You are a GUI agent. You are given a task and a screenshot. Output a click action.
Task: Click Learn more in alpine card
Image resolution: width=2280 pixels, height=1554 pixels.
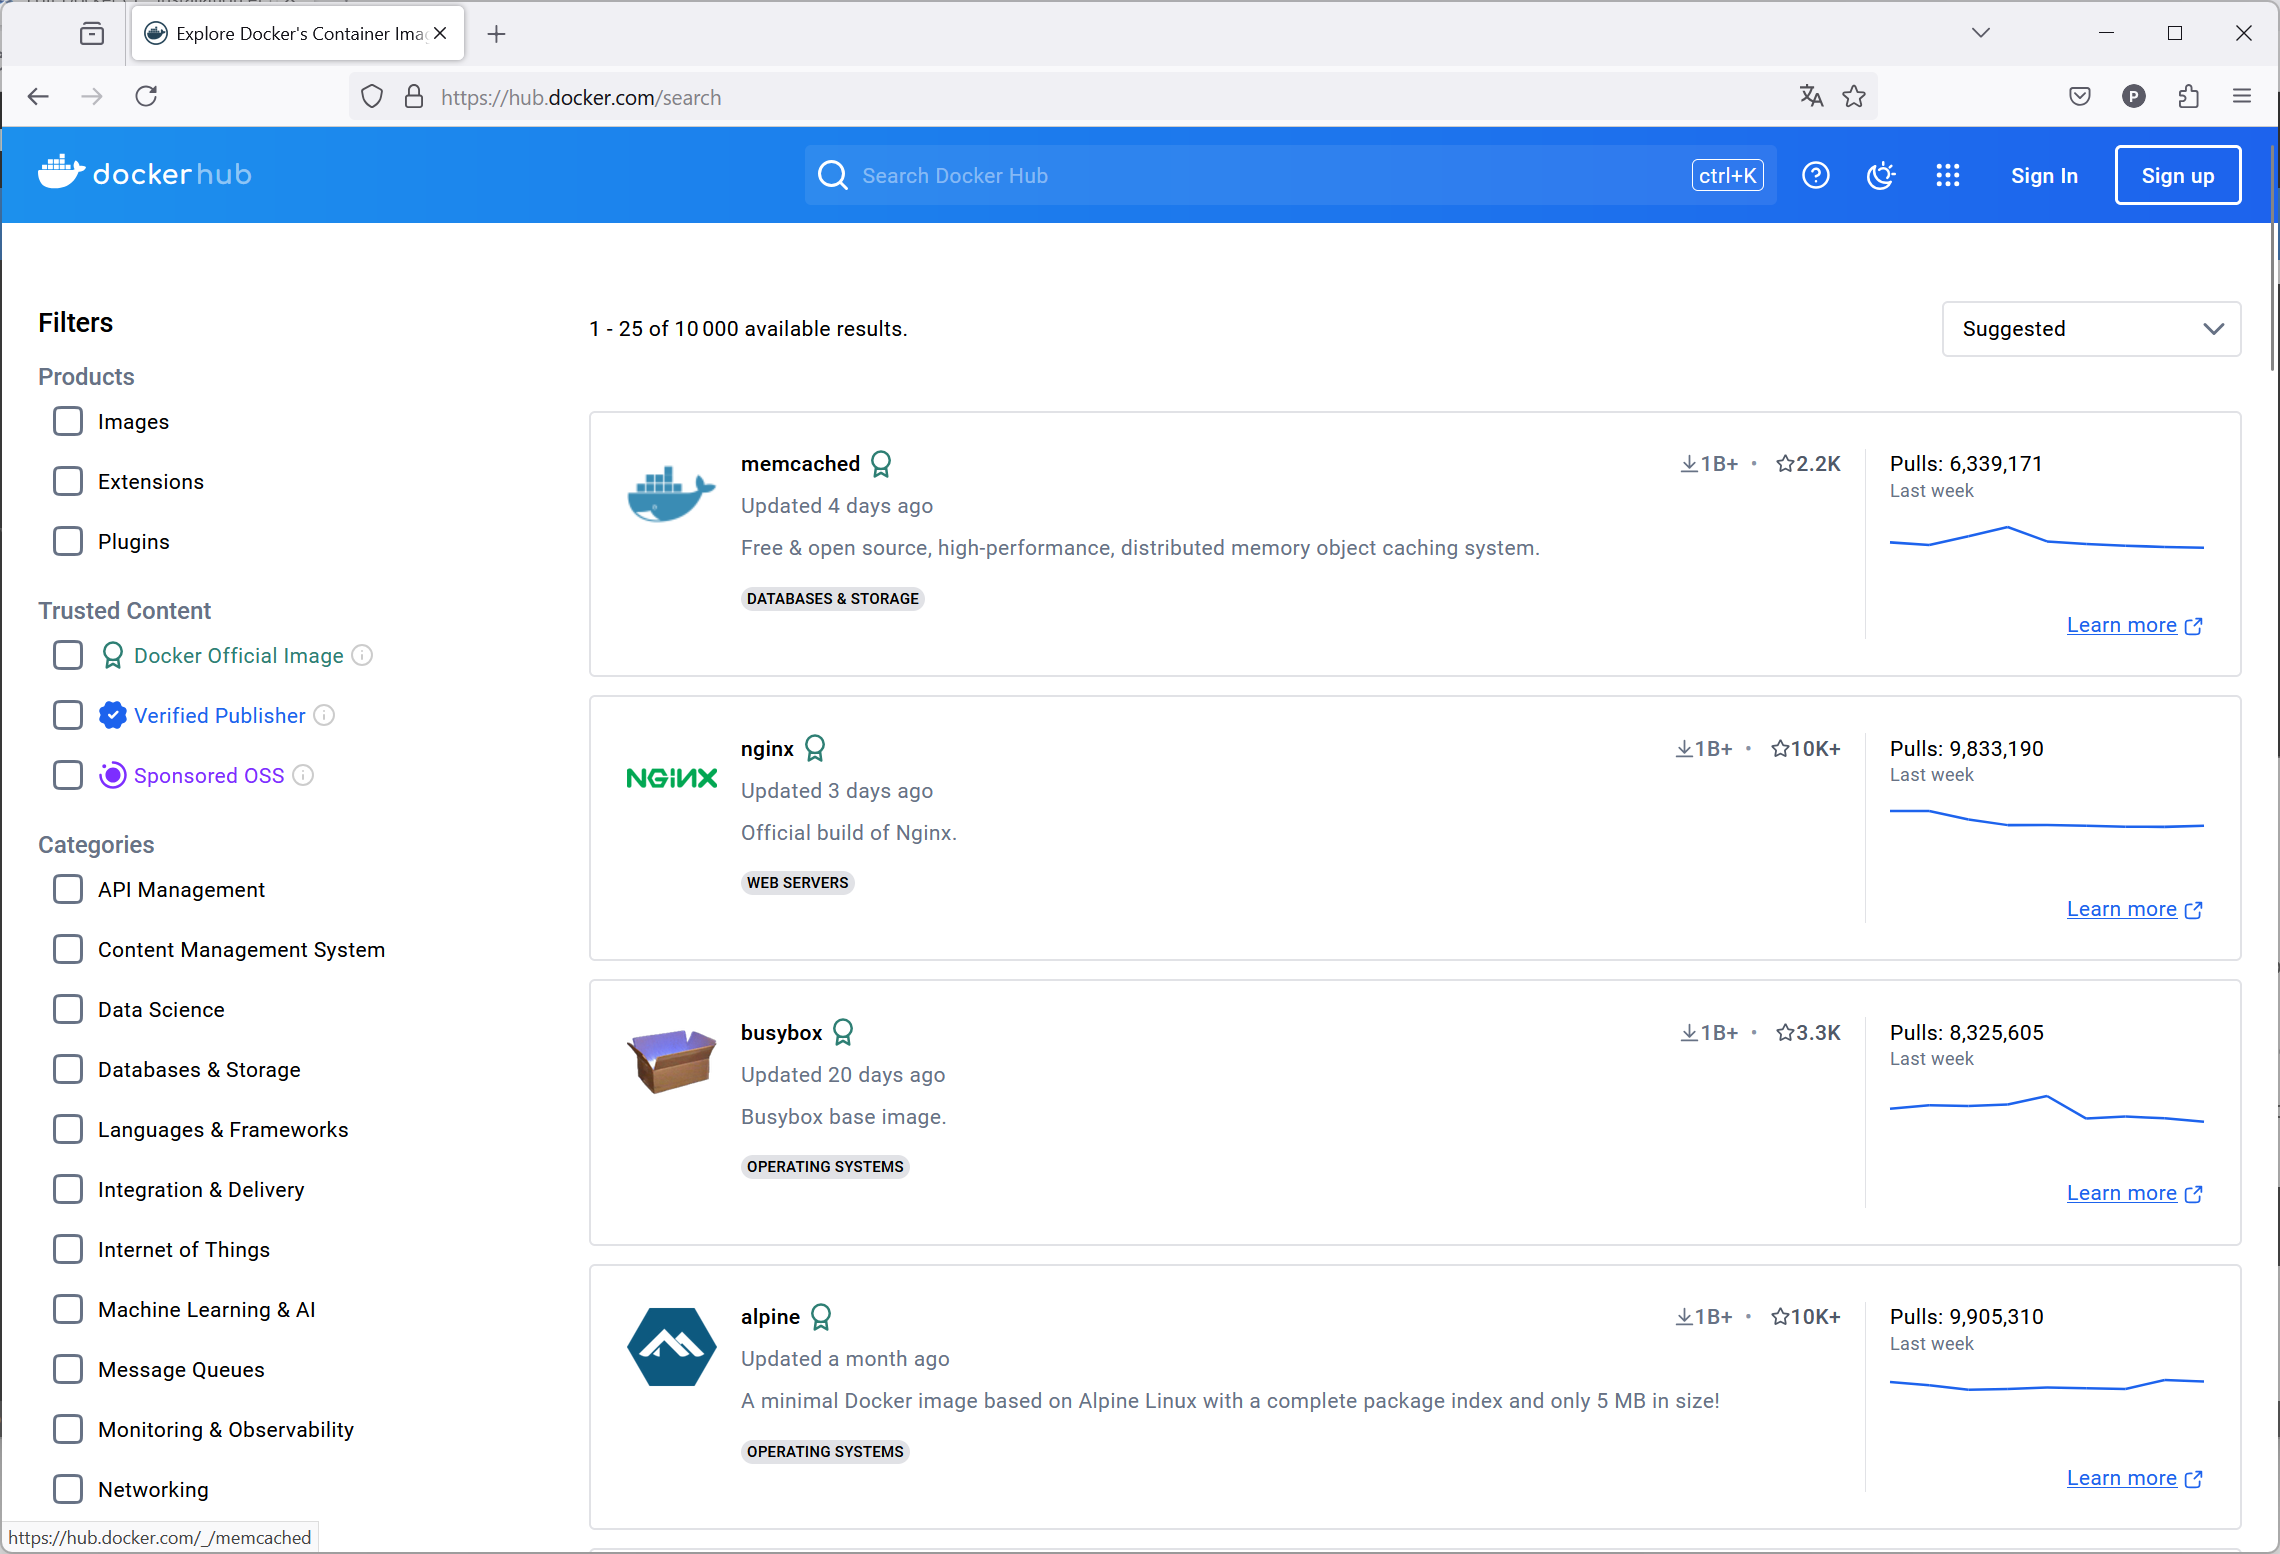(x=2134, y=1478)
